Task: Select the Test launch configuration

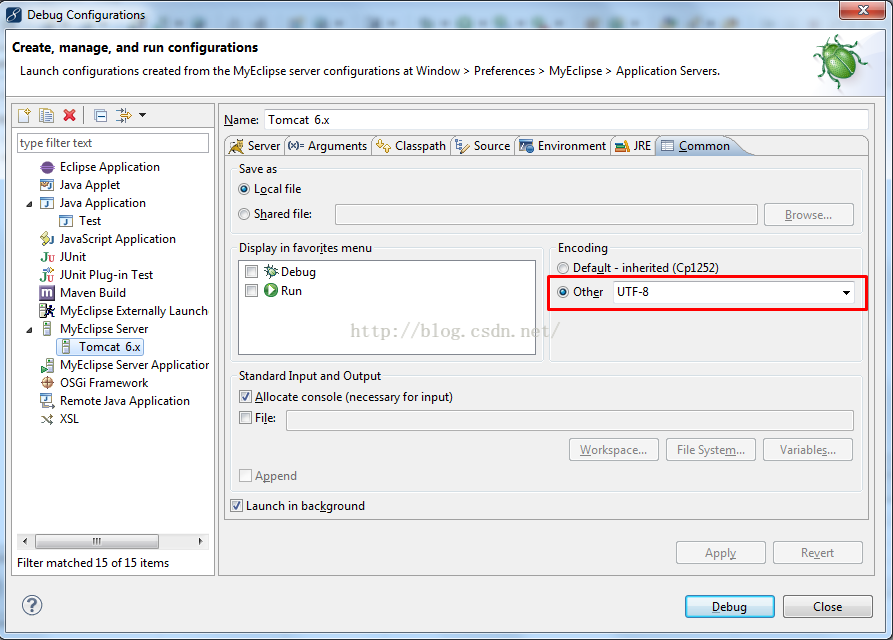Action: point(89,221)
